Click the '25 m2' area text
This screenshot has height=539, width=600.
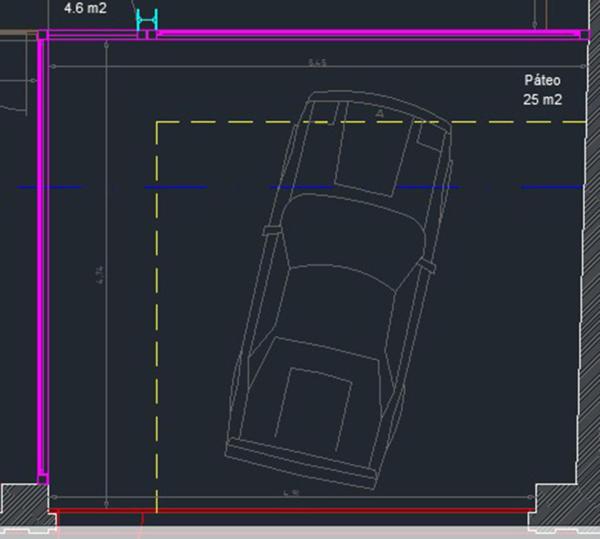(542, 99)
